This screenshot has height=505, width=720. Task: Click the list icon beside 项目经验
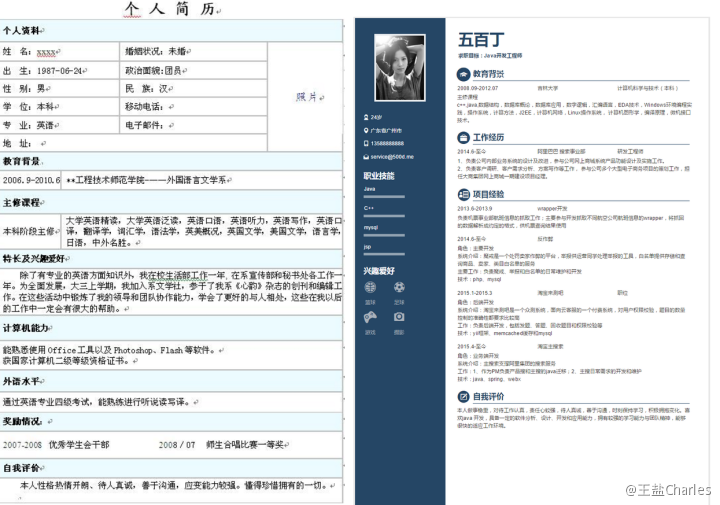(x=463, y=195)
